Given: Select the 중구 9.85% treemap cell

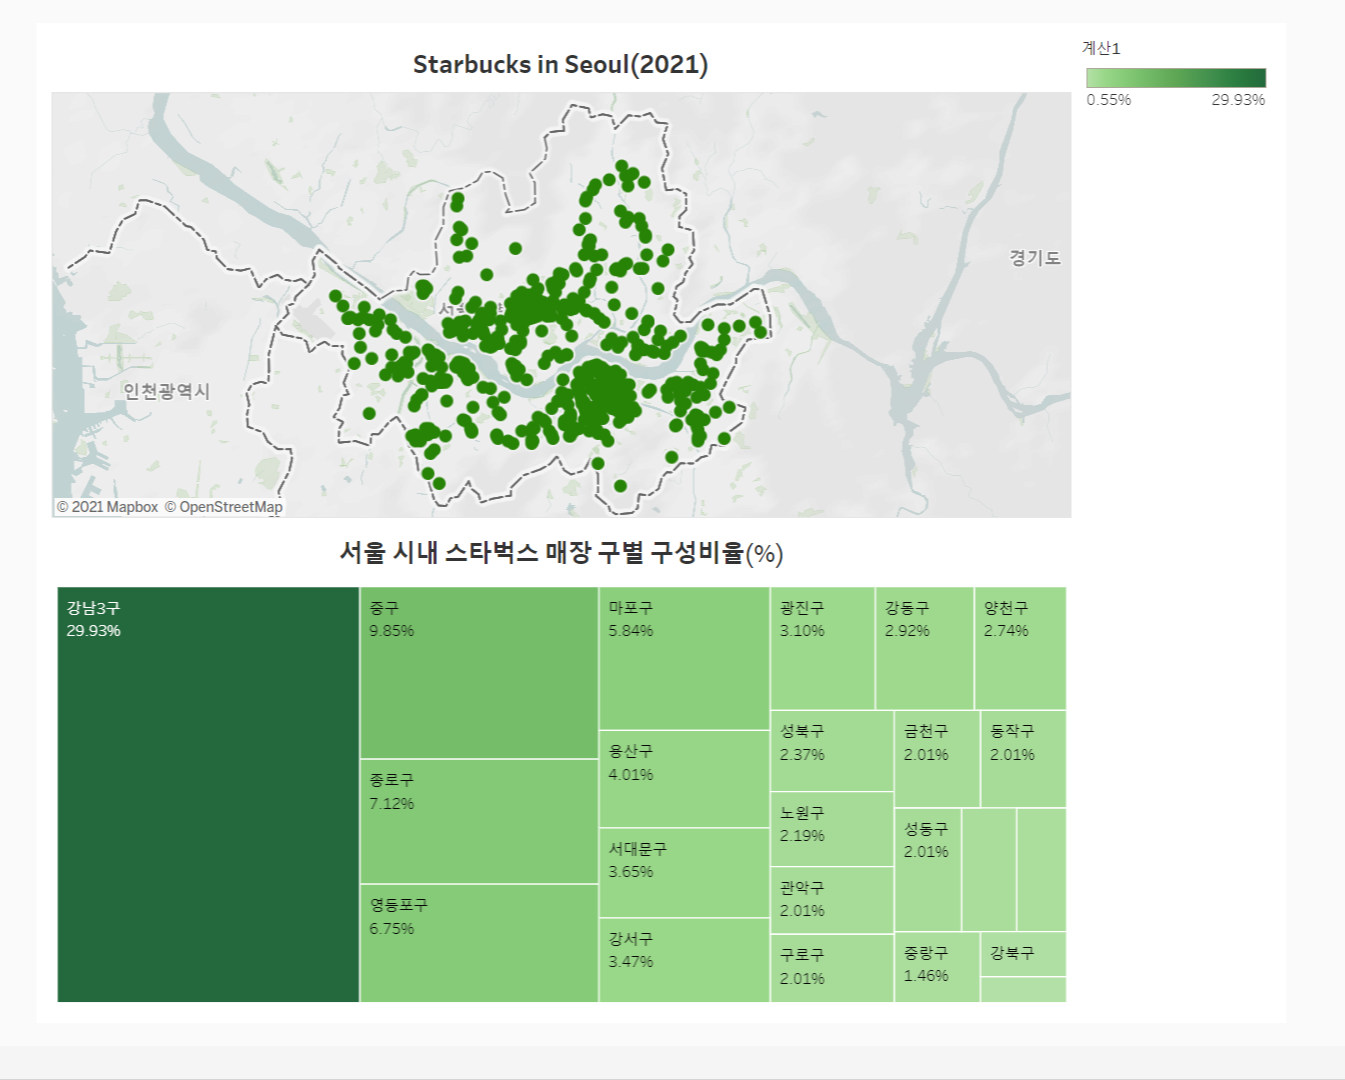Looking at the screenshot, I should (479, 673).
